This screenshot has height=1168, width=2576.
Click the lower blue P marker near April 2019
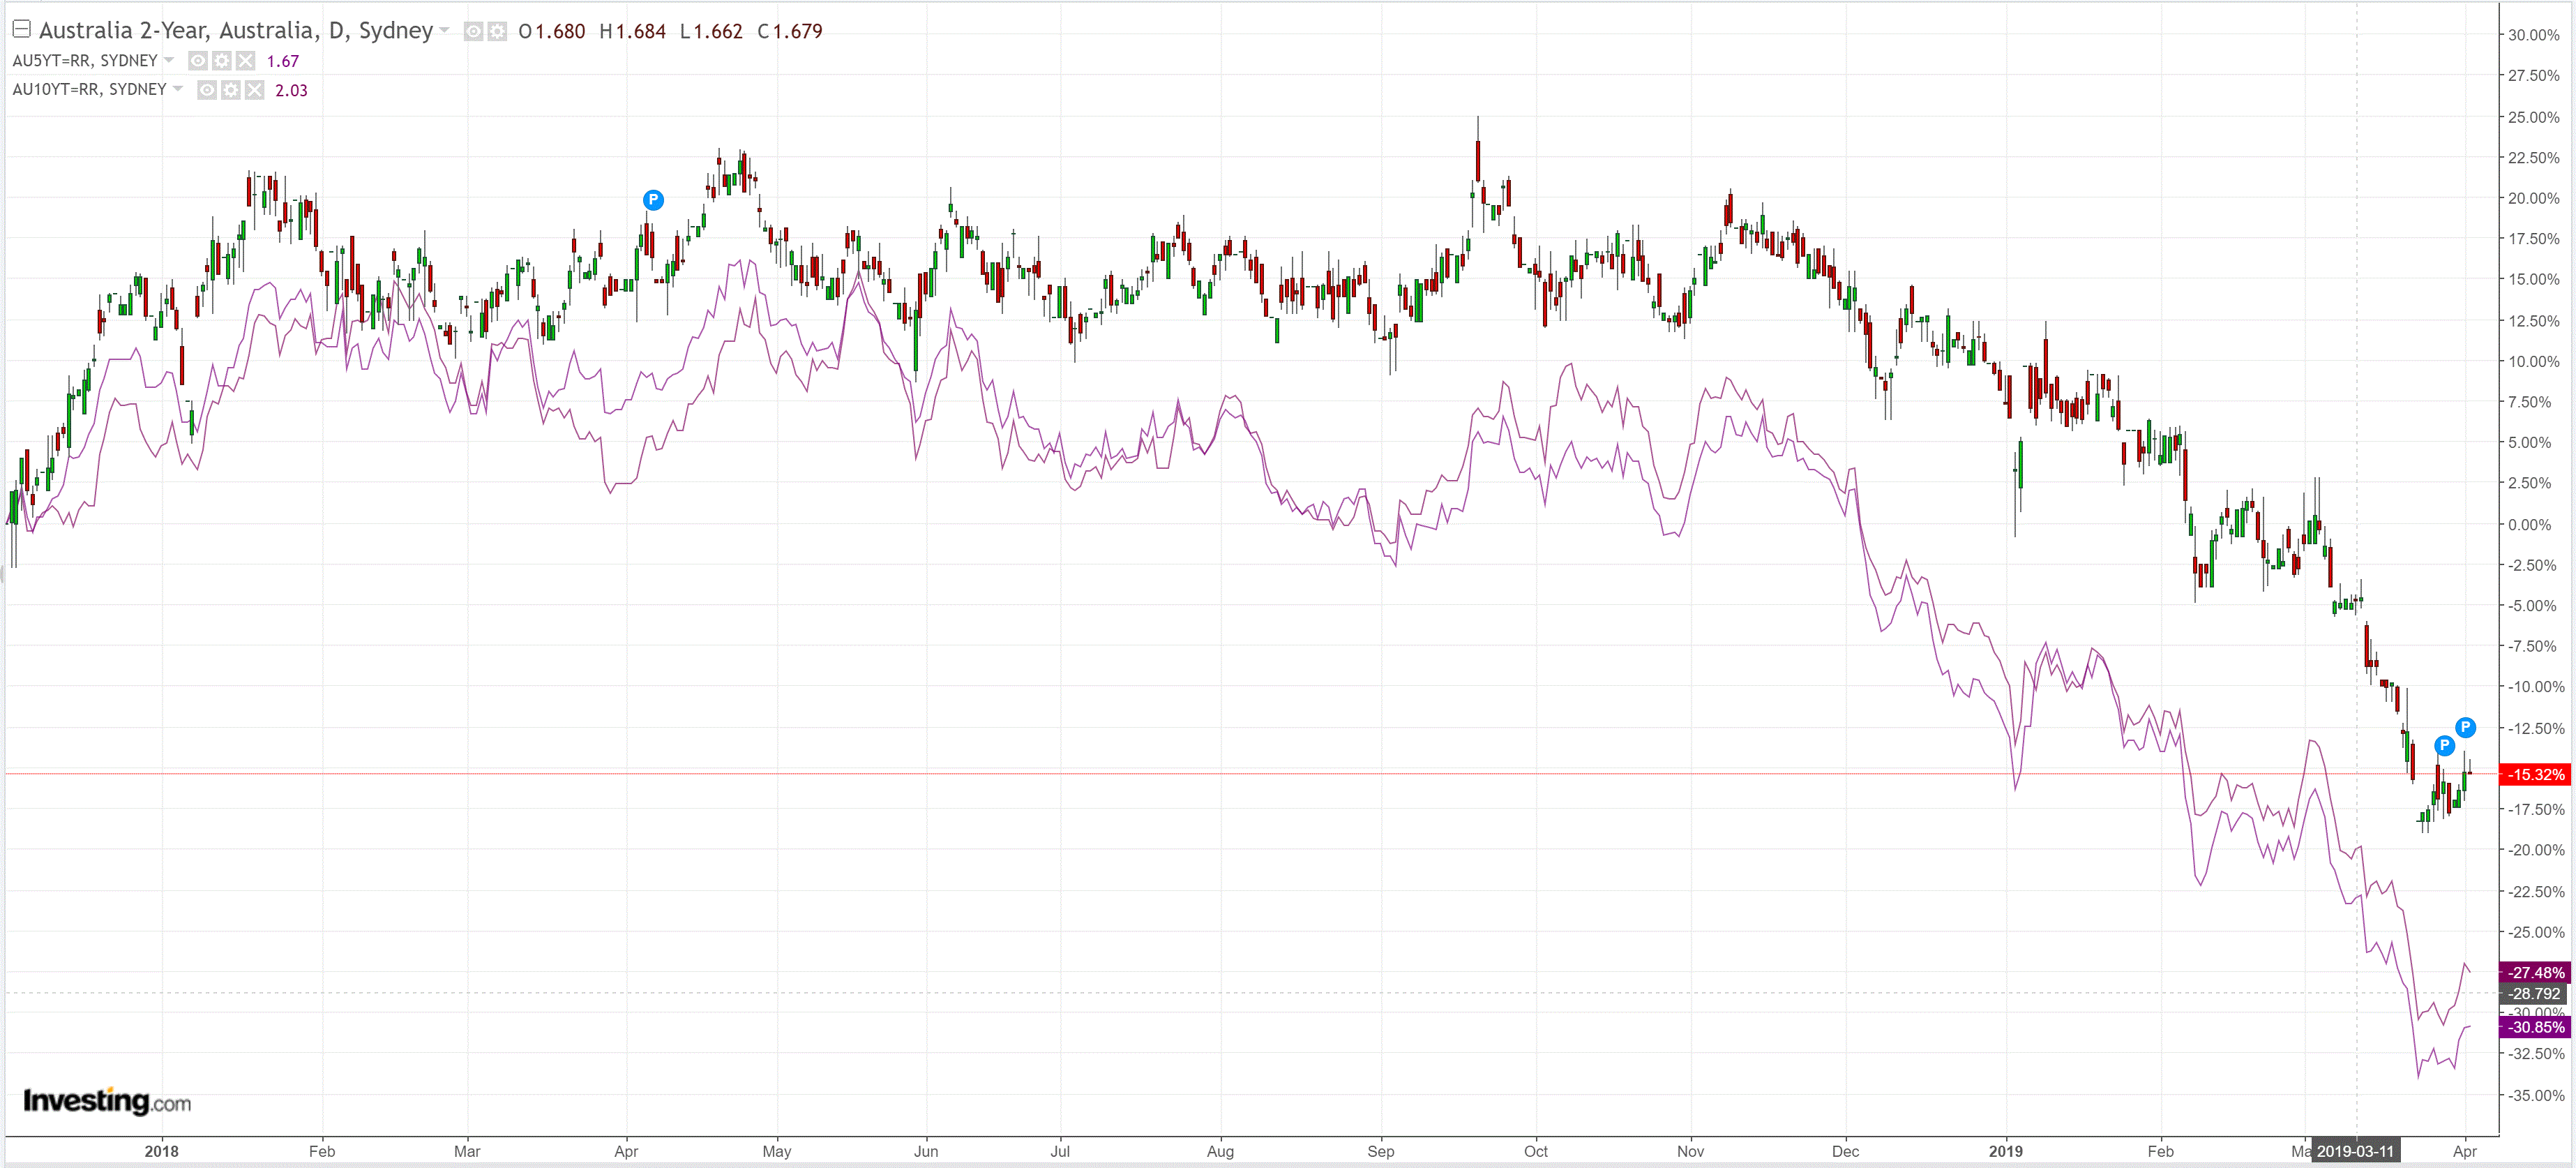(x=2444, y=745)
